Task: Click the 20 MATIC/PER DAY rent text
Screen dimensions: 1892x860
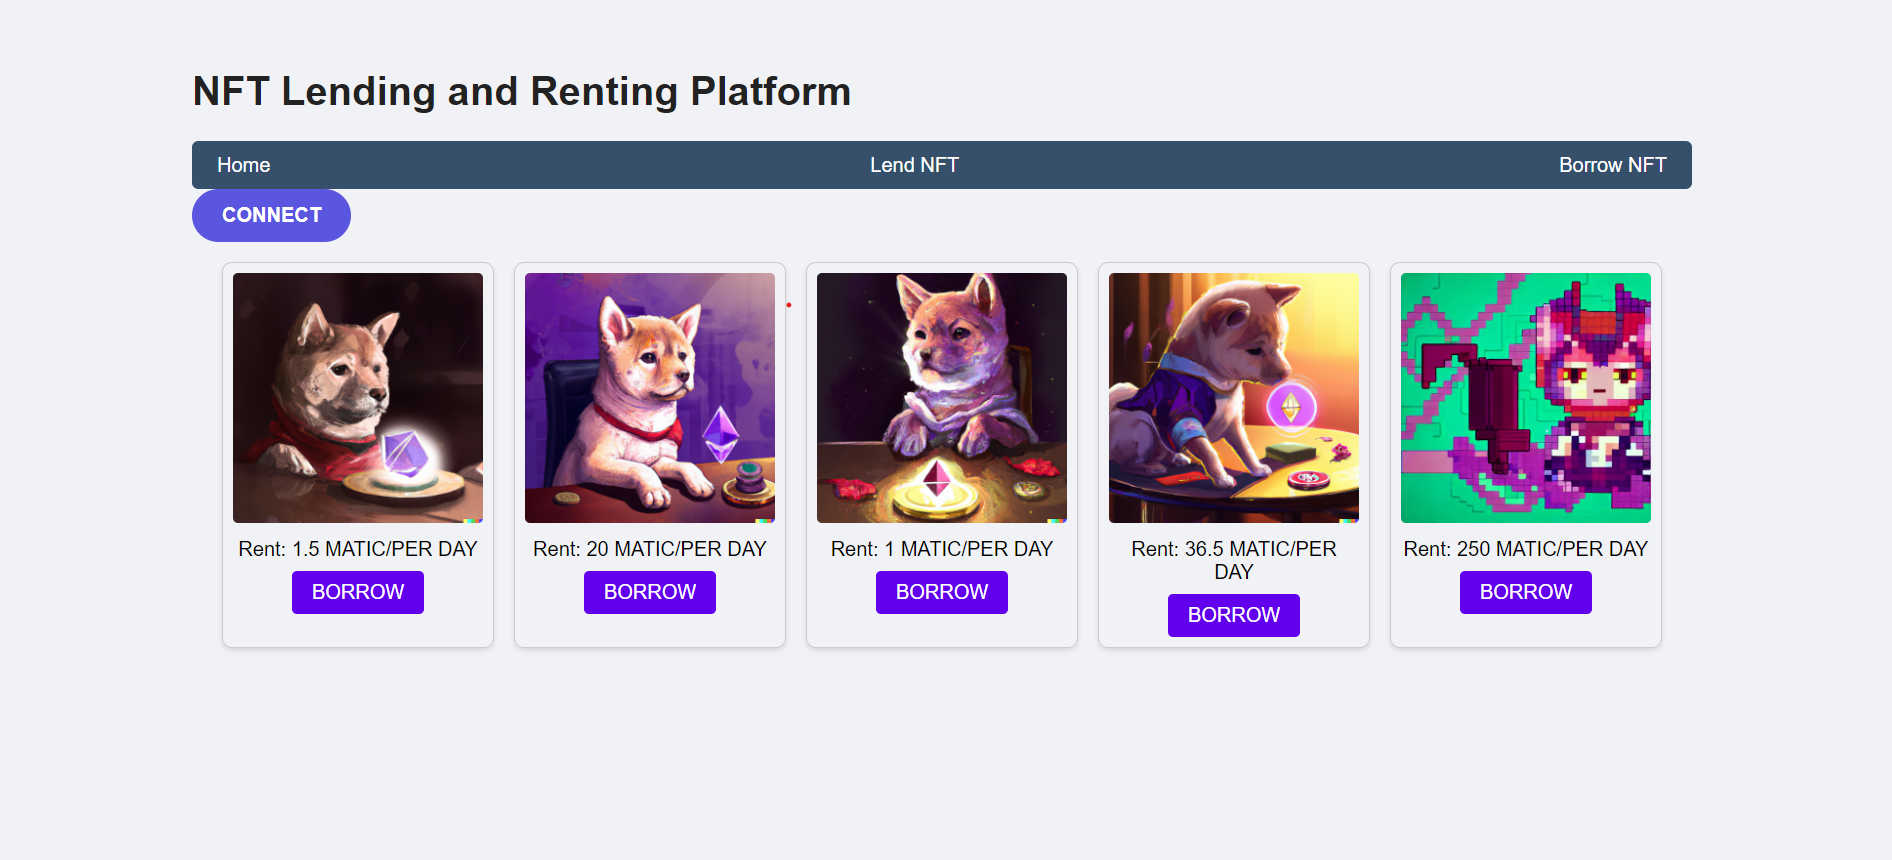Action: pyautogui.click(x=649, y=548)
